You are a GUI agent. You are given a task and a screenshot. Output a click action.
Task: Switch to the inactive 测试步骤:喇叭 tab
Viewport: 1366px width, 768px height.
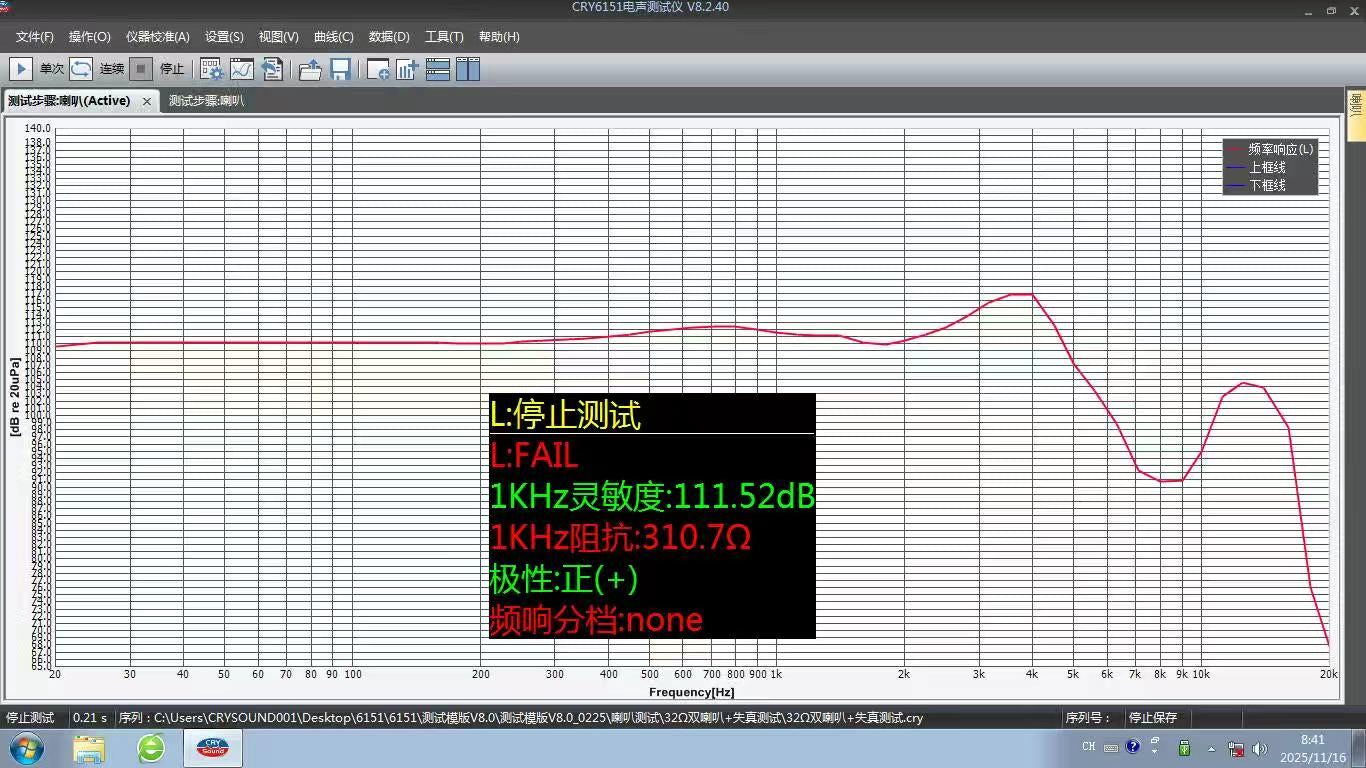tap(206, 101)
